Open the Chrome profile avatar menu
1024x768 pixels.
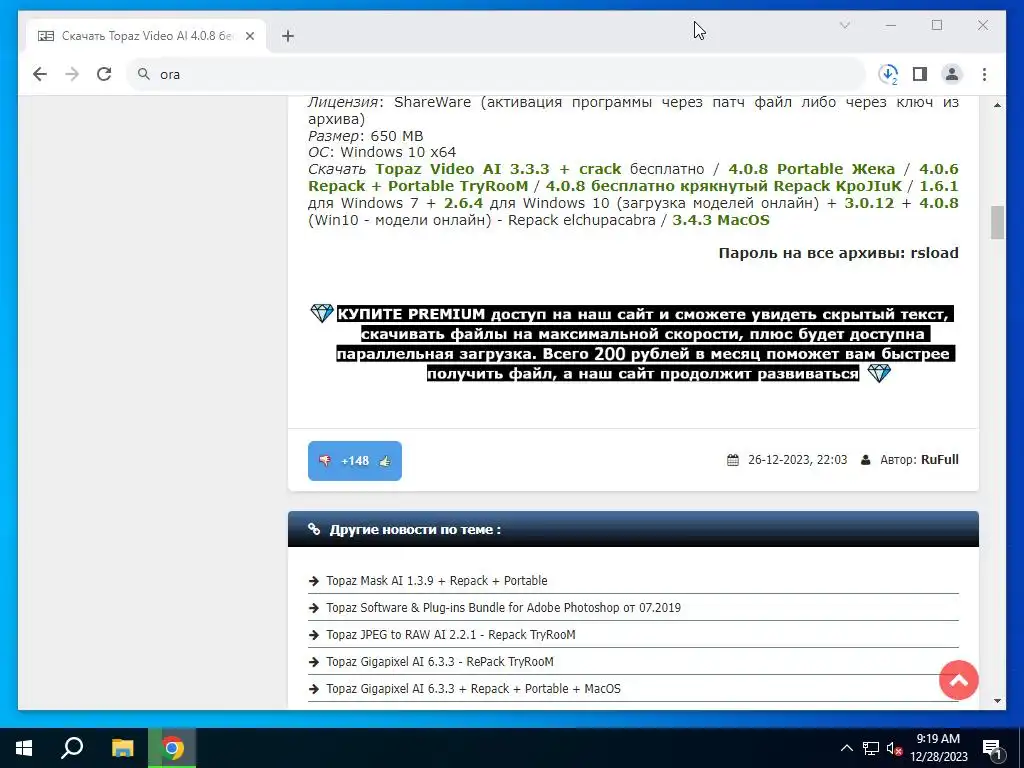(952, 74)
